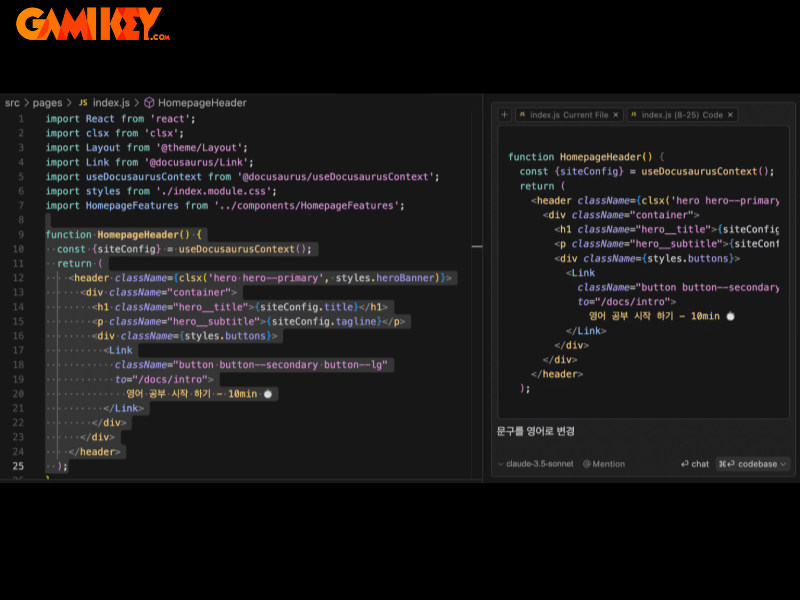Click the plus icon to add context

tap(504, 115)
